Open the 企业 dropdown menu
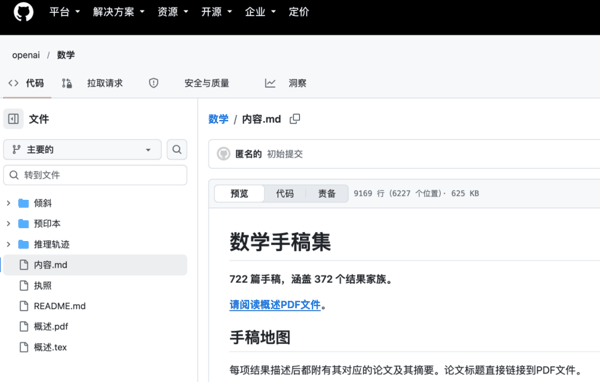The image size is (600, 382). pos(260,12)
